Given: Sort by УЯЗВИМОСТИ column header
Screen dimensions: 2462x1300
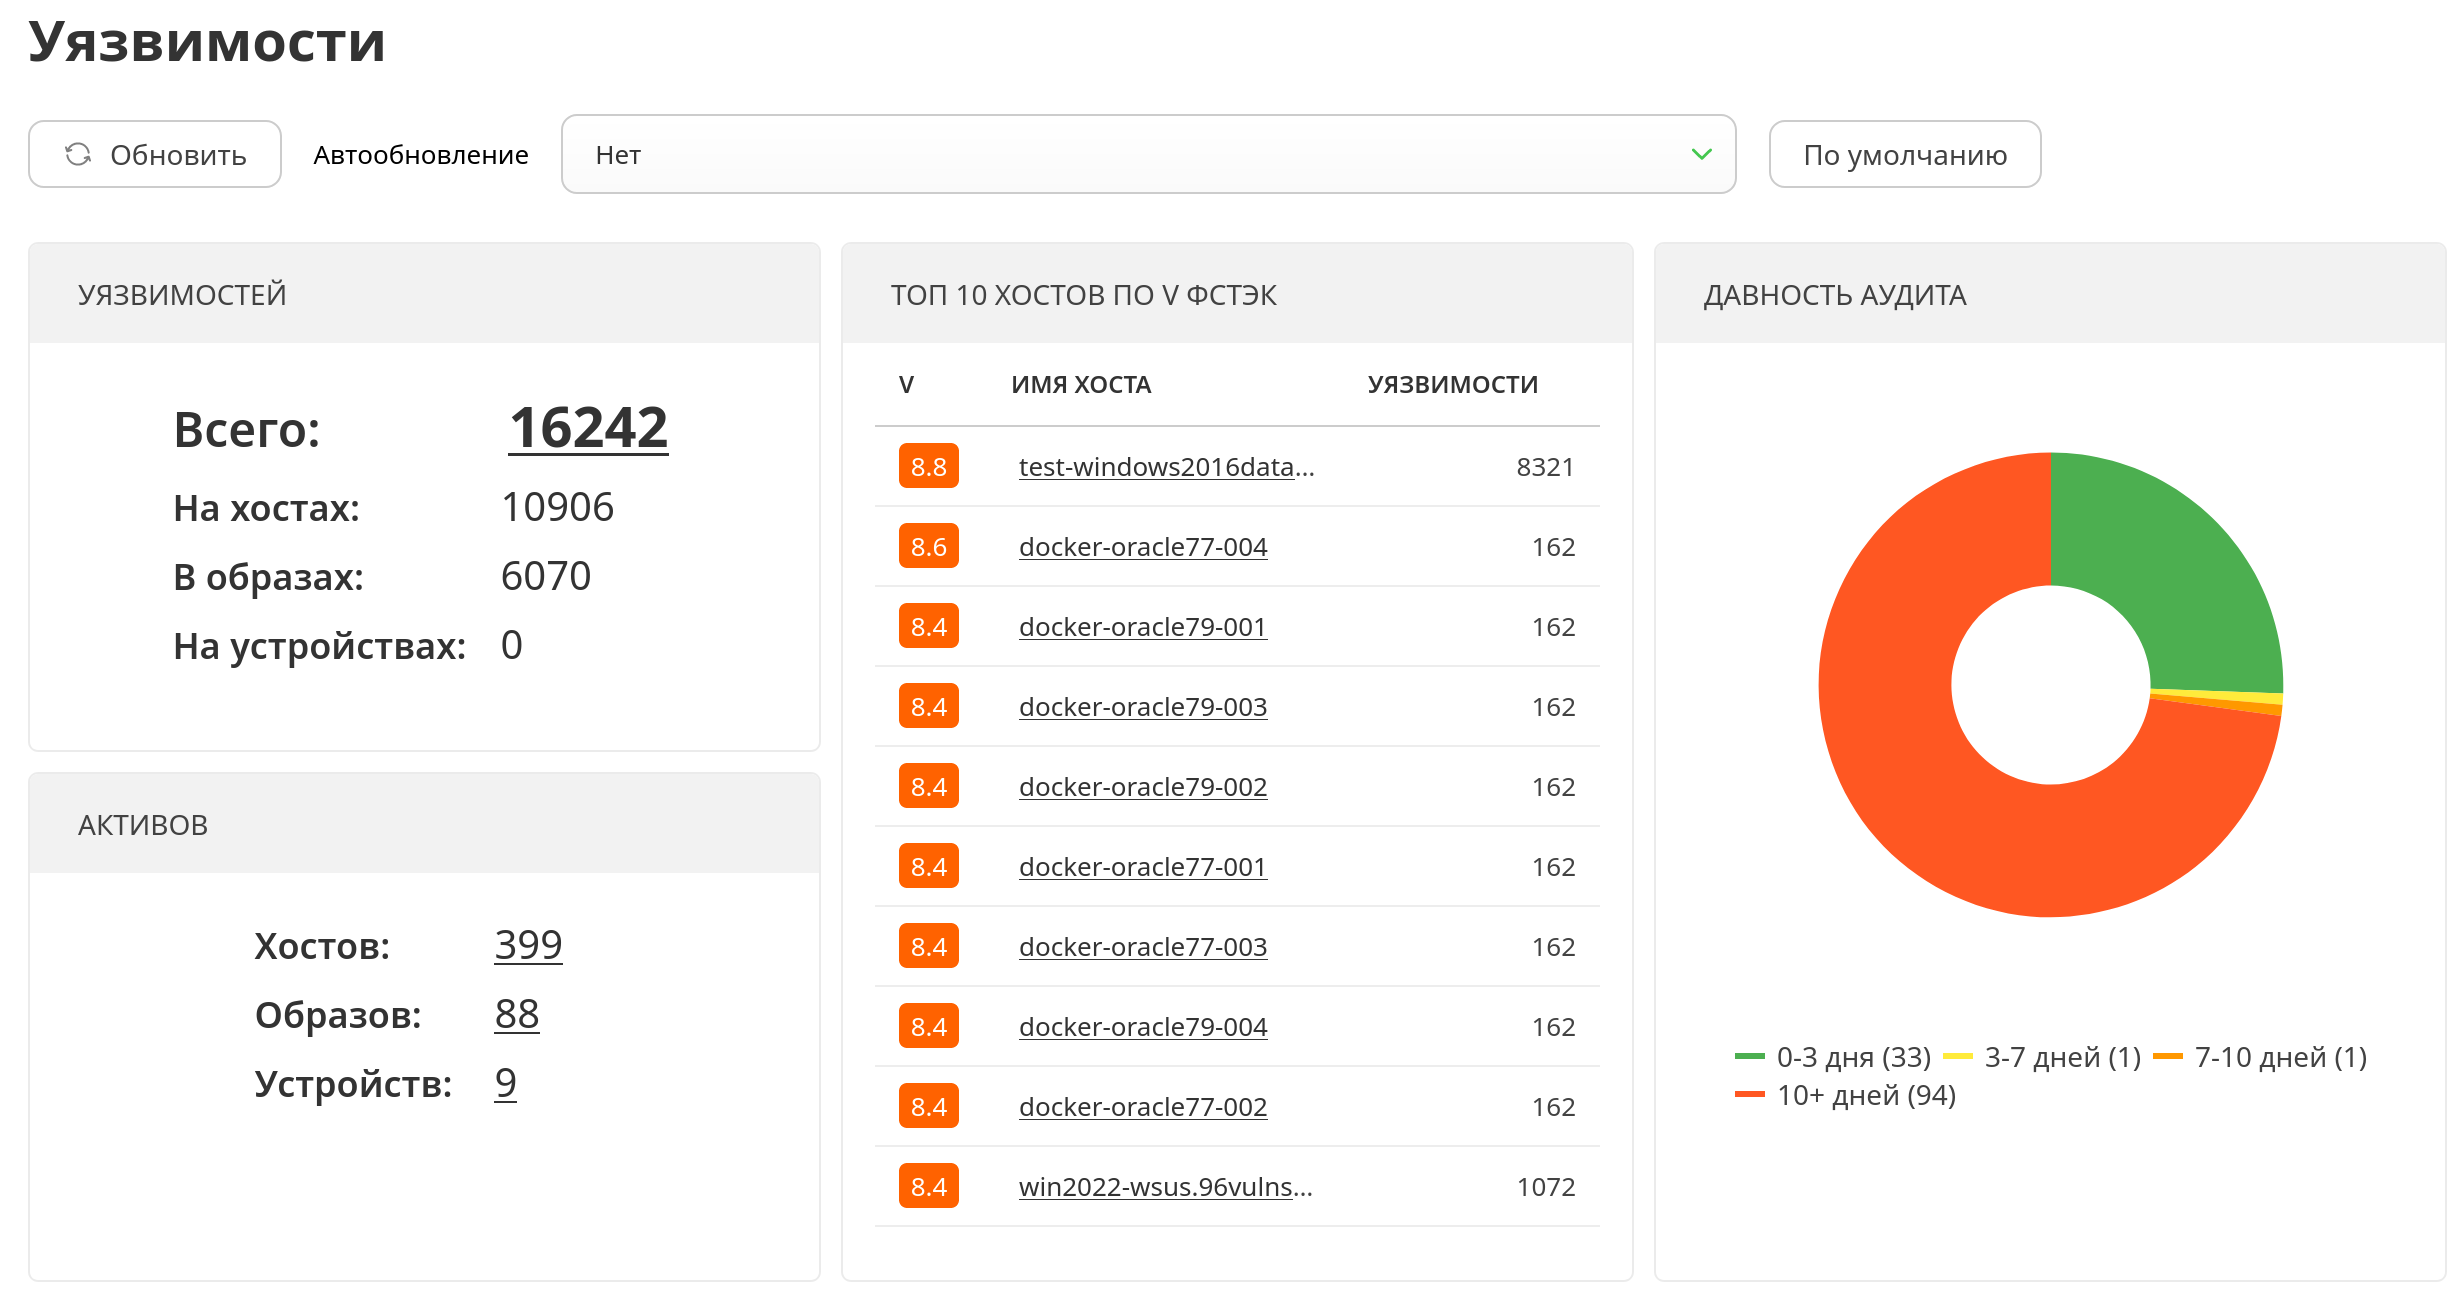Looking at the screenshot, I should 1452,385.
